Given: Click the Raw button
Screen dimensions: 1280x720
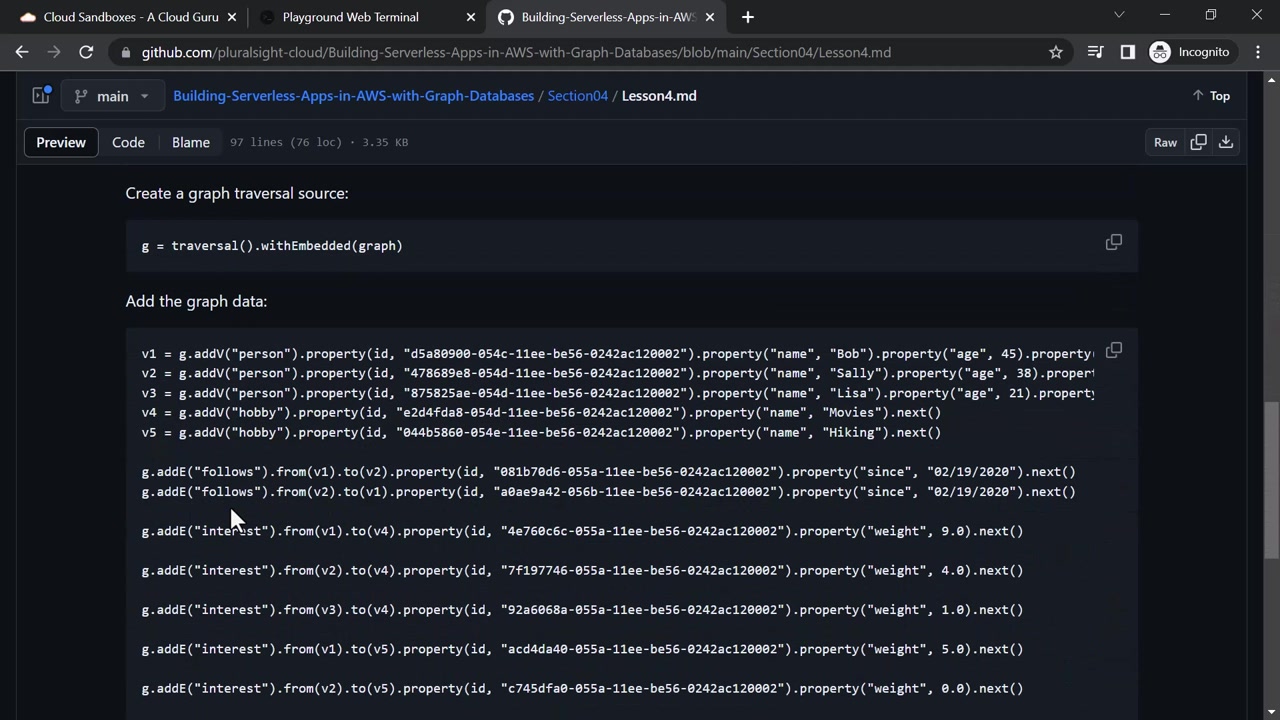Looking at the screenshot, I should click(1165, 142).
